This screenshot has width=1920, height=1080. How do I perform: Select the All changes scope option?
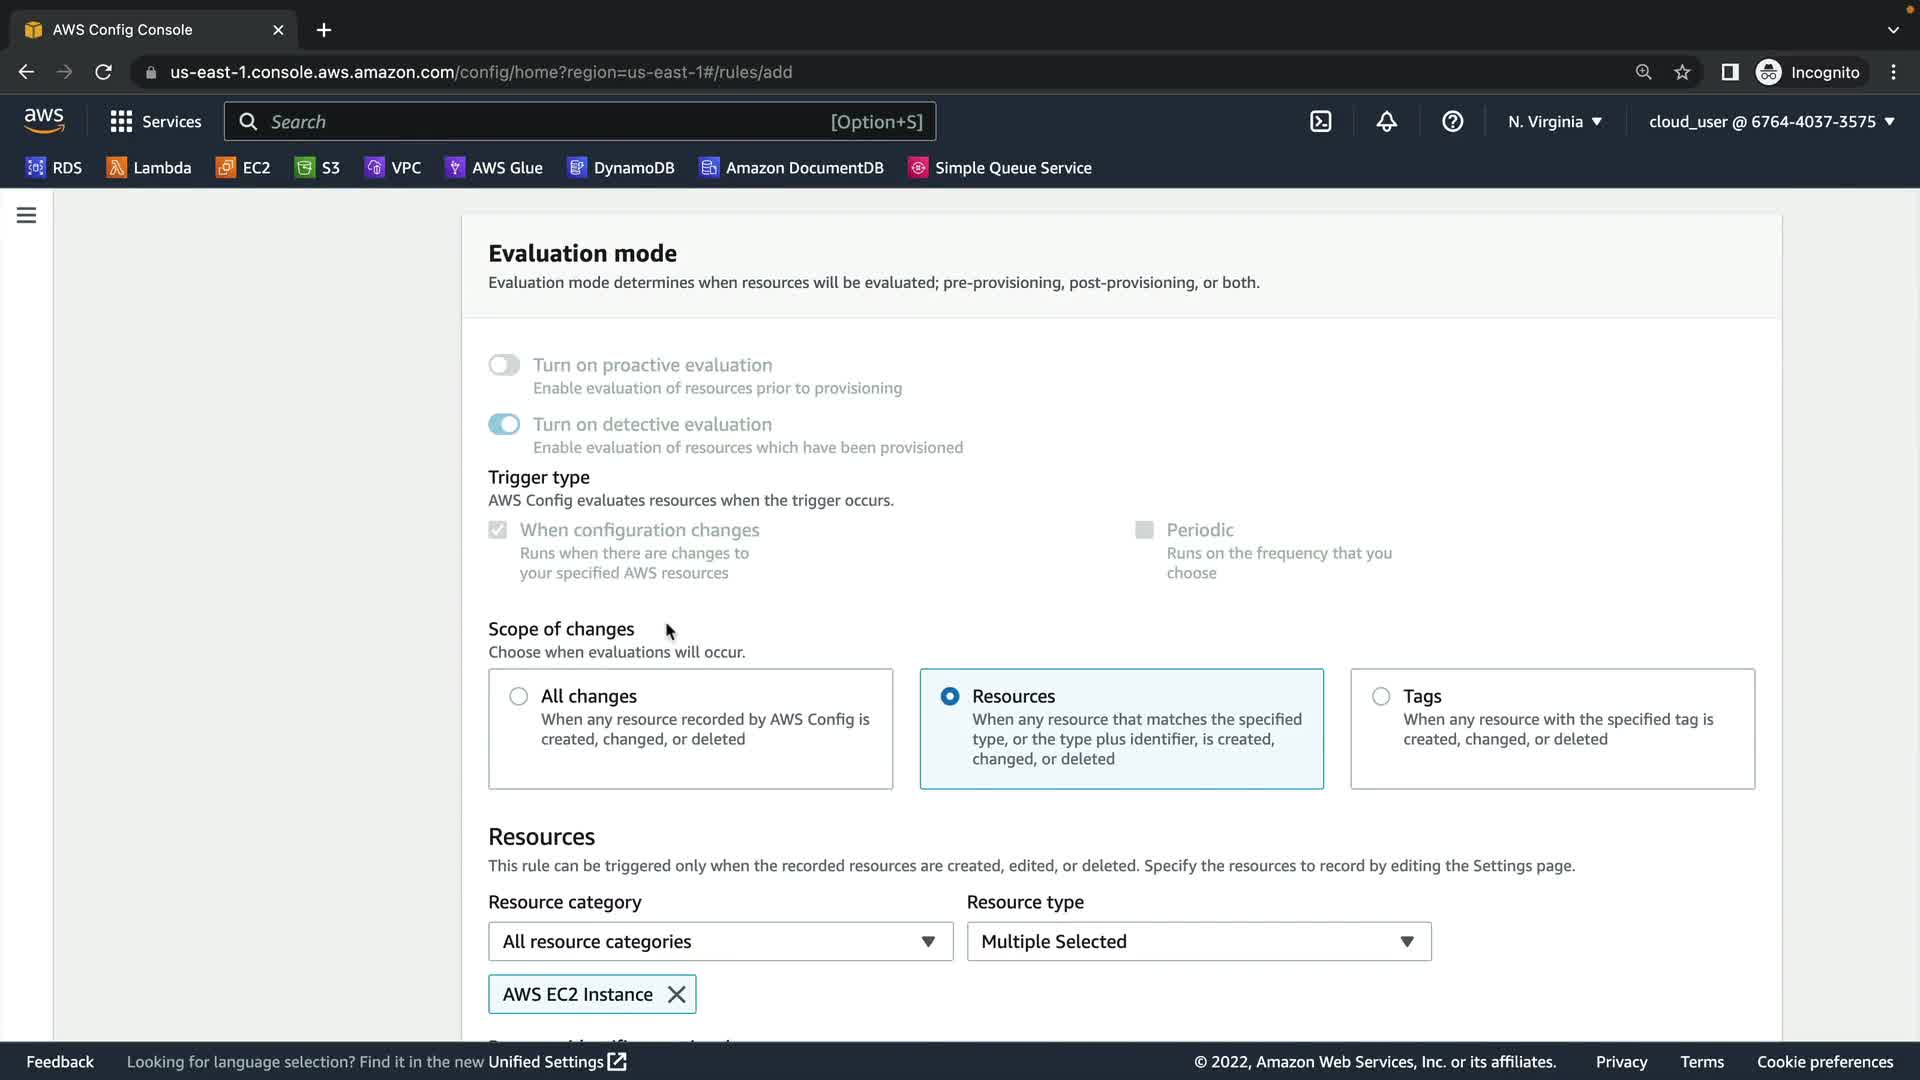click(x=518, y=696)
